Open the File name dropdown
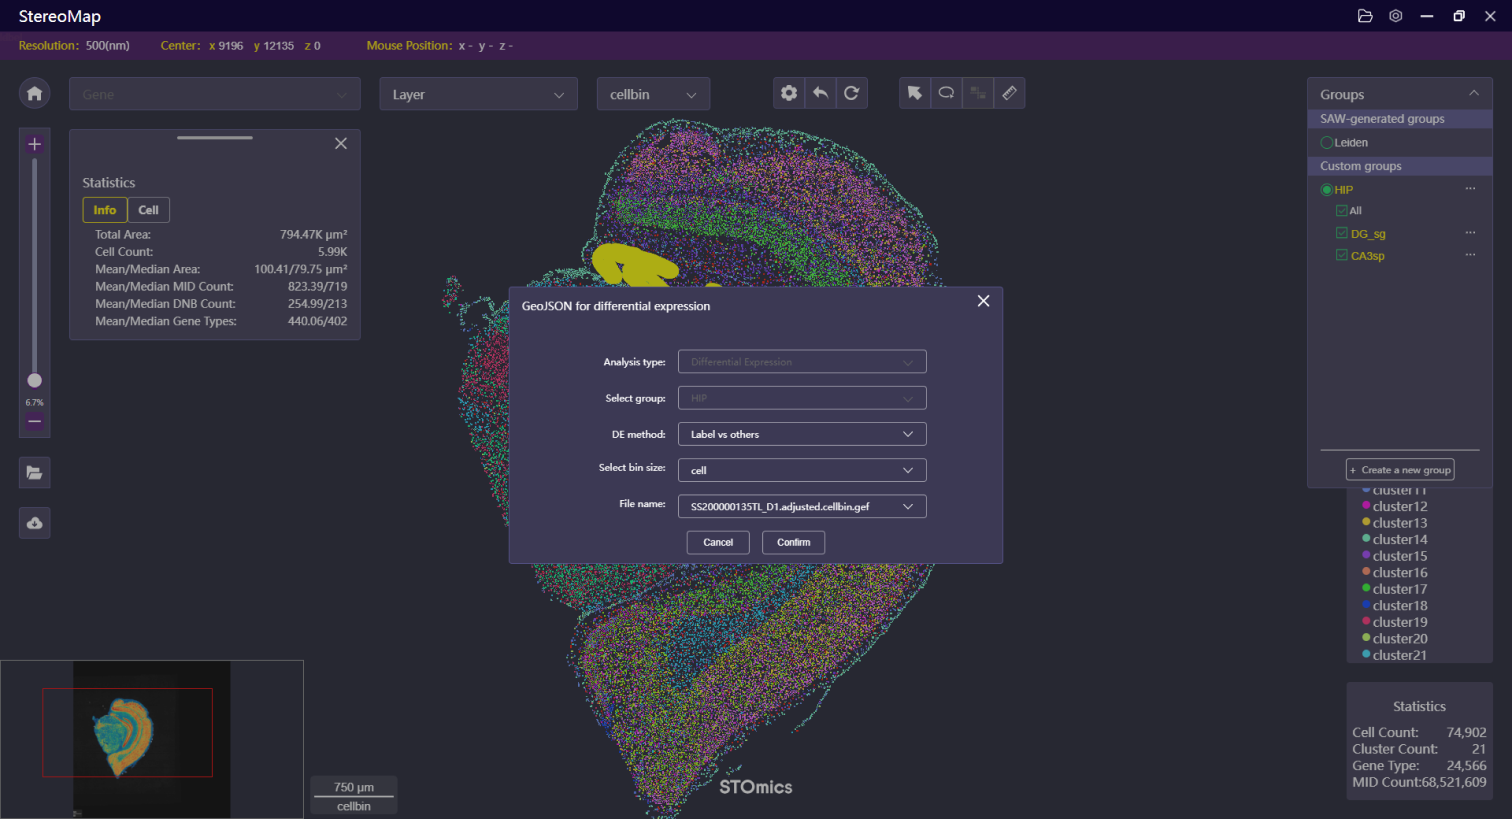This screenshot has width=1512, height=819. click(802, 506)
